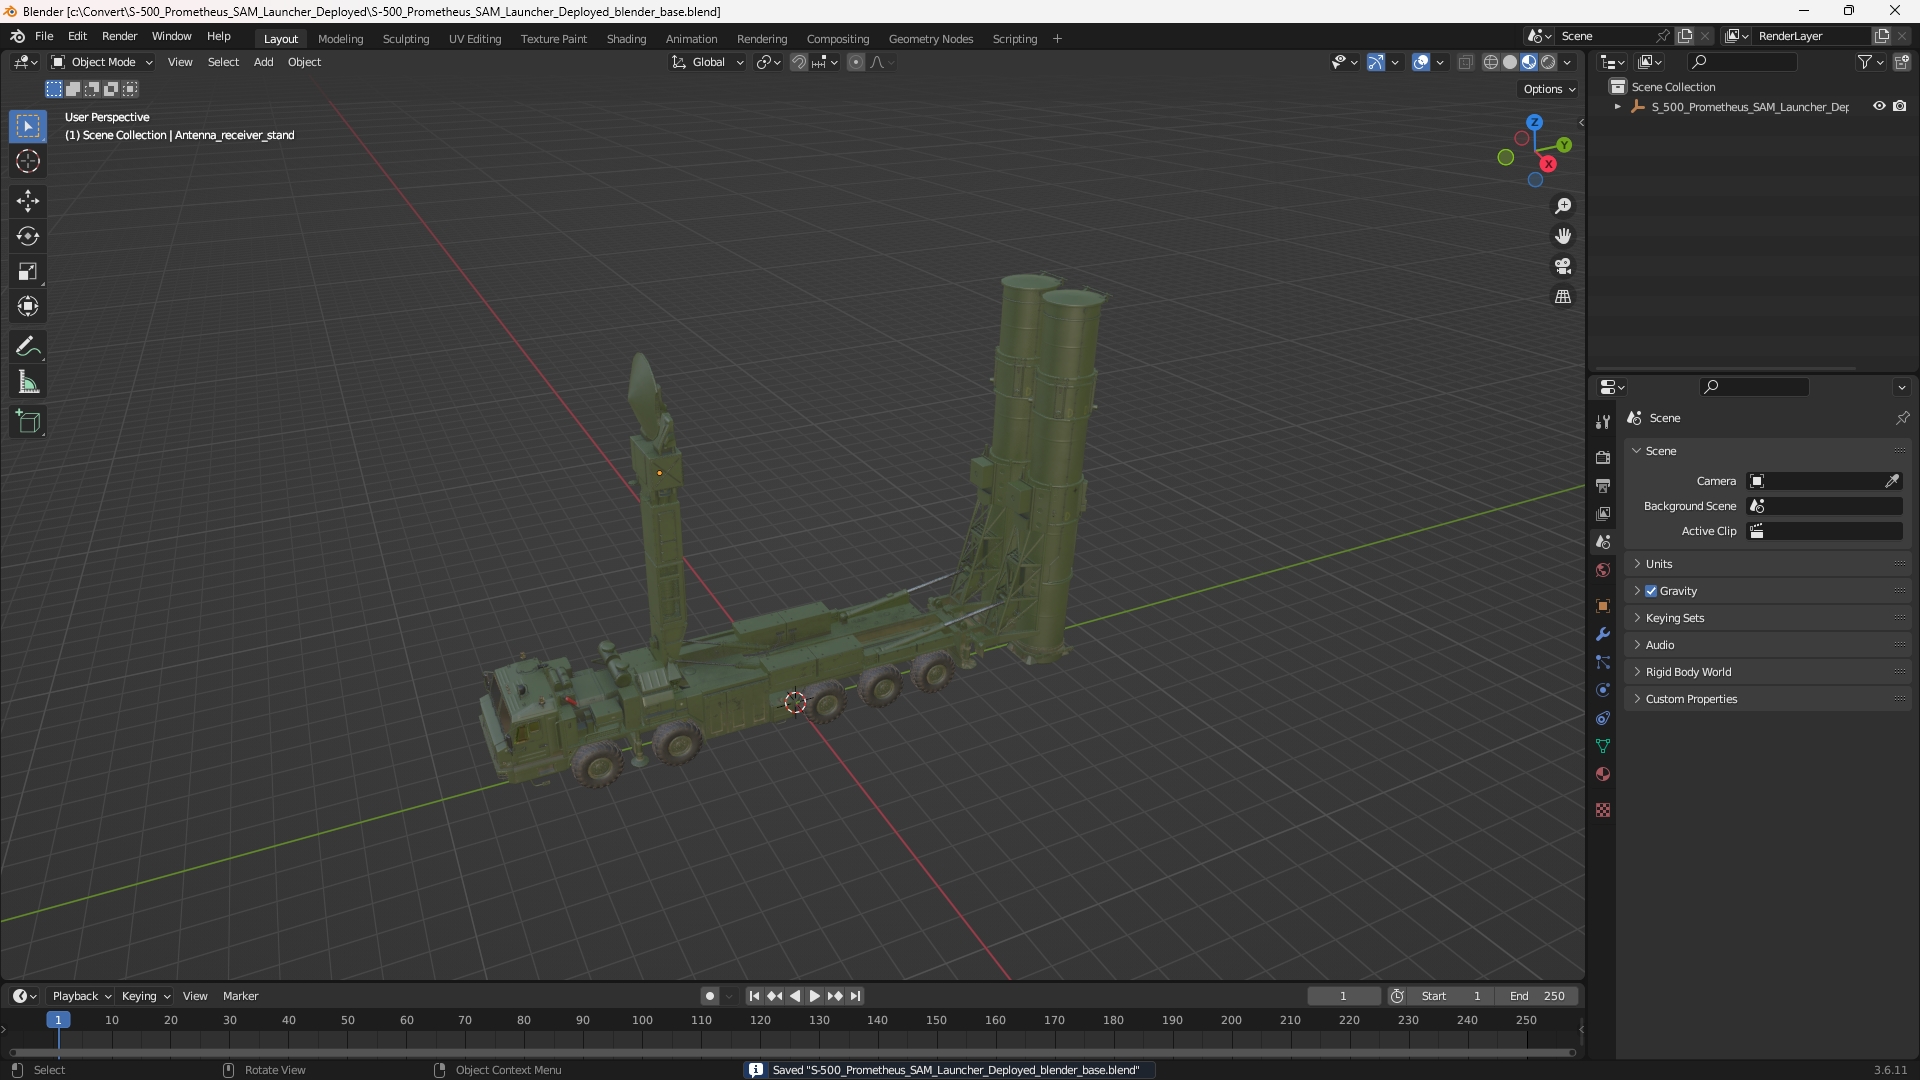1920x1080 pixels.
Task: Open the Keying popover
Action: [x=145, y=996]
